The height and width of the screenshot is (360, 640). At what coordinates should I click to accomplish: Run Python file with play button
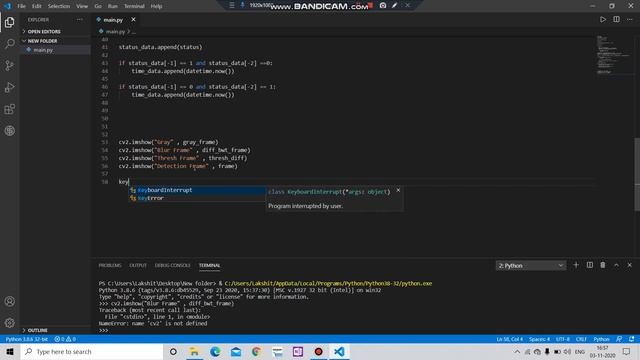[603, 19]
